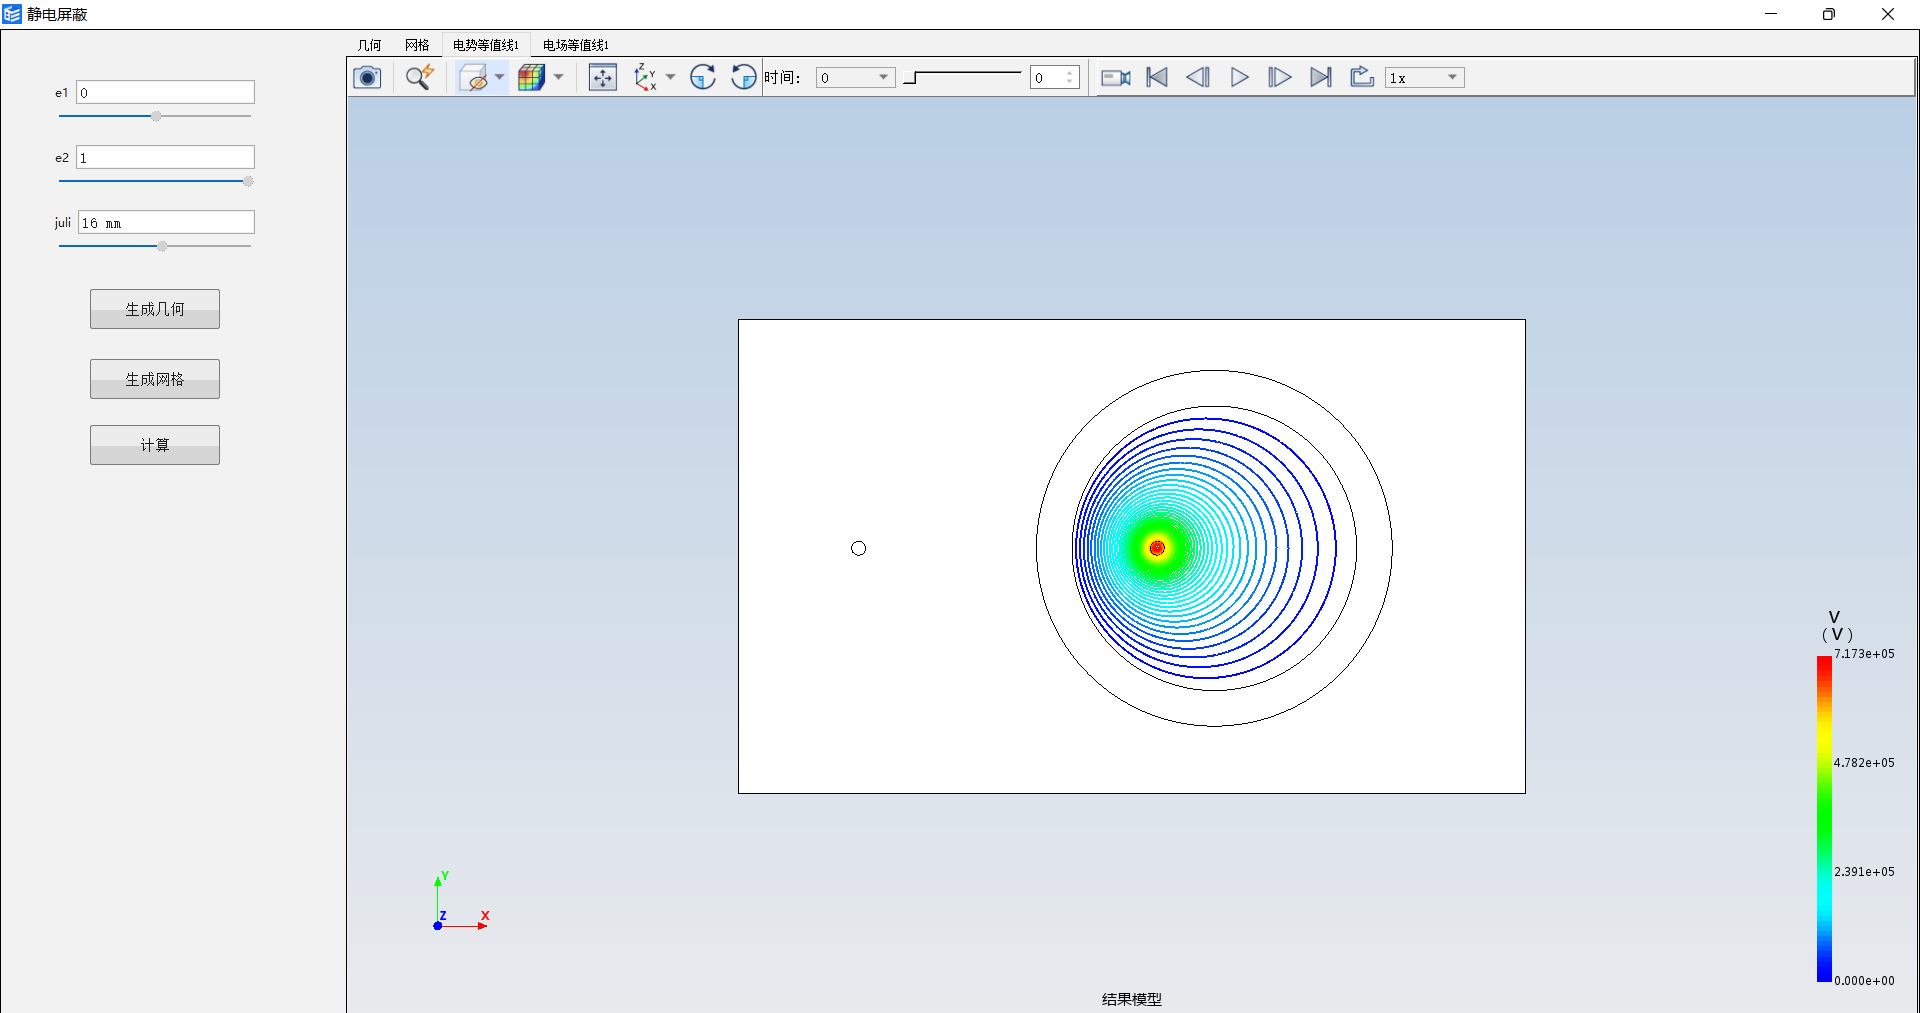
Task: Open the 1x playback speed dropdown
Action: 1424,78
